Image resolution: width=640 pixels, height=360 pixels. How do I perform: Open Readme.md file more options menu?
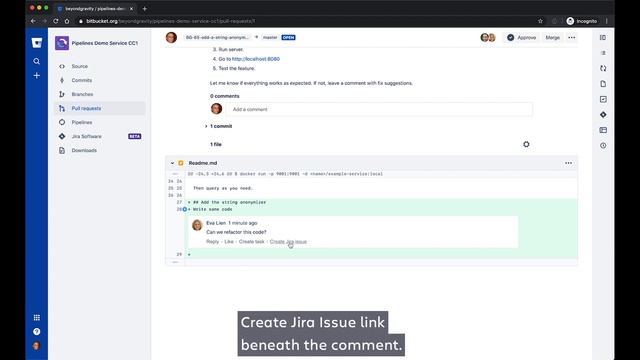point(569,163)
